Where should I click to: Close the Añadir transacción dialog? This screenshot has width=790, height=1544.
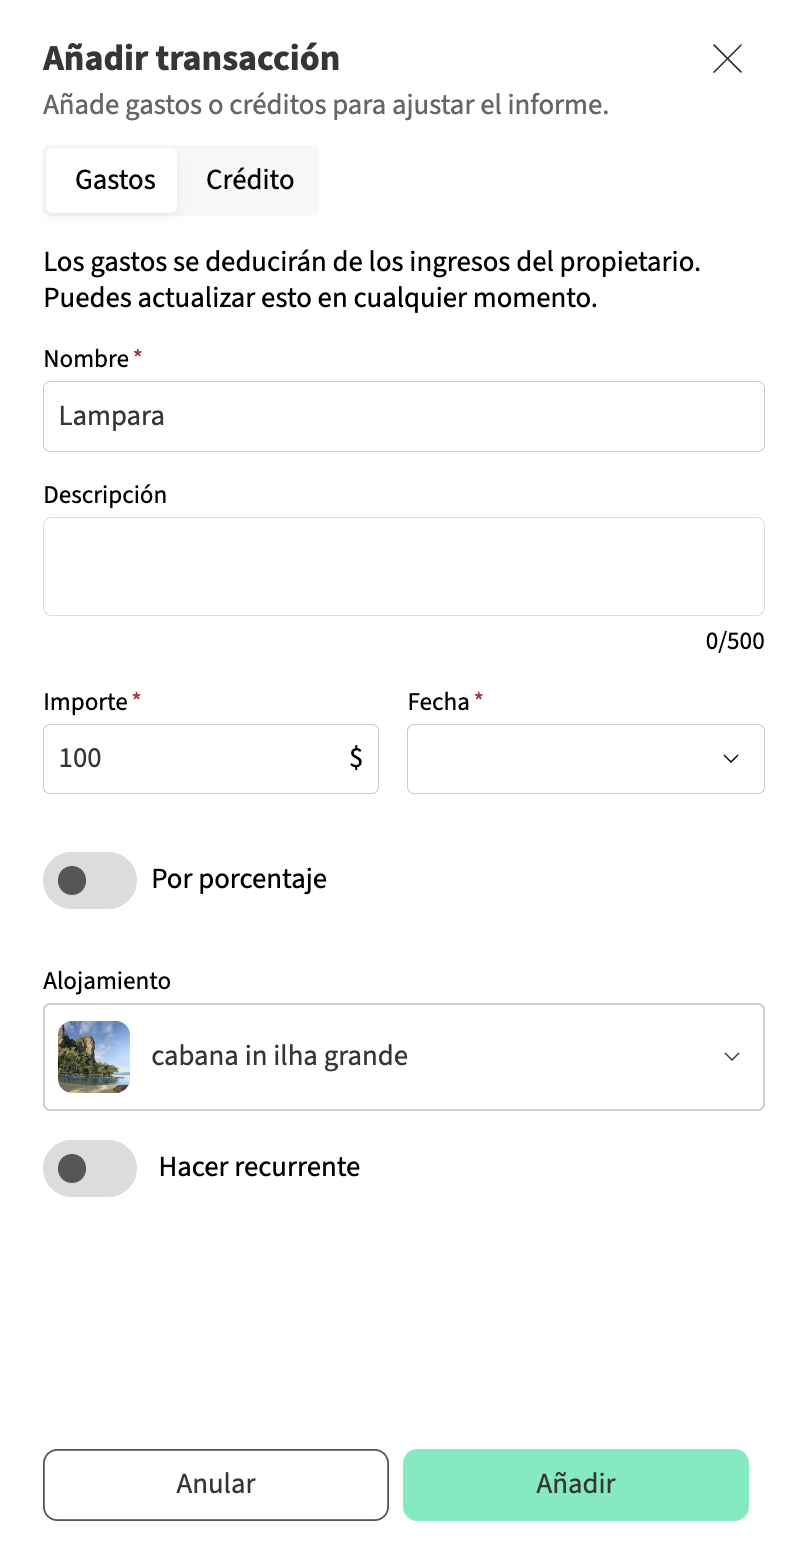(x=727, y=59)
